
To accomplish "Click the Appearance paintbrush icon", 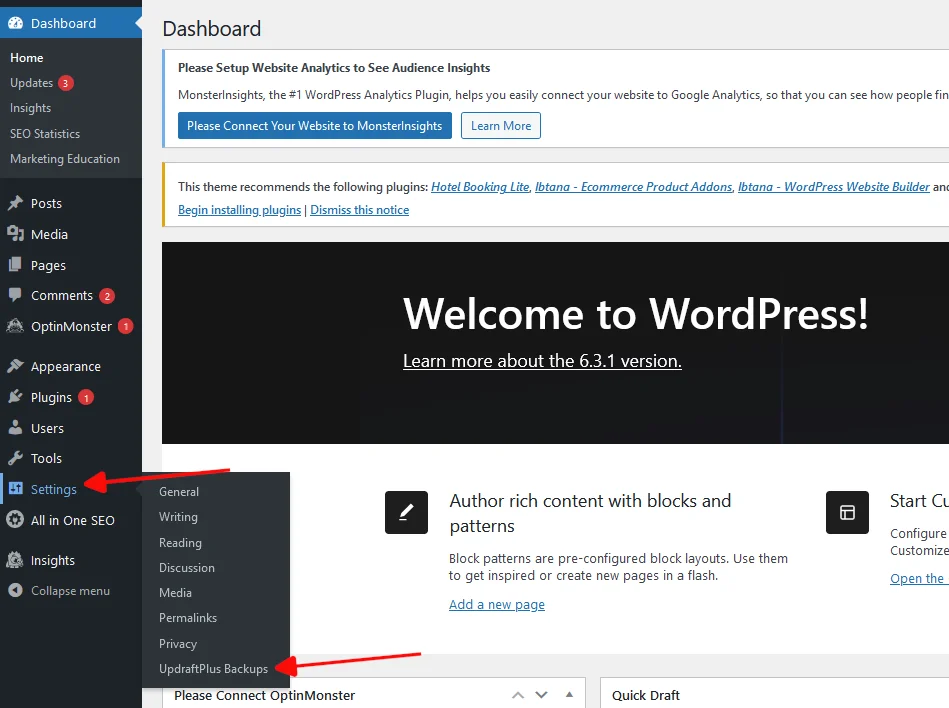I will (x=15, y=366).
